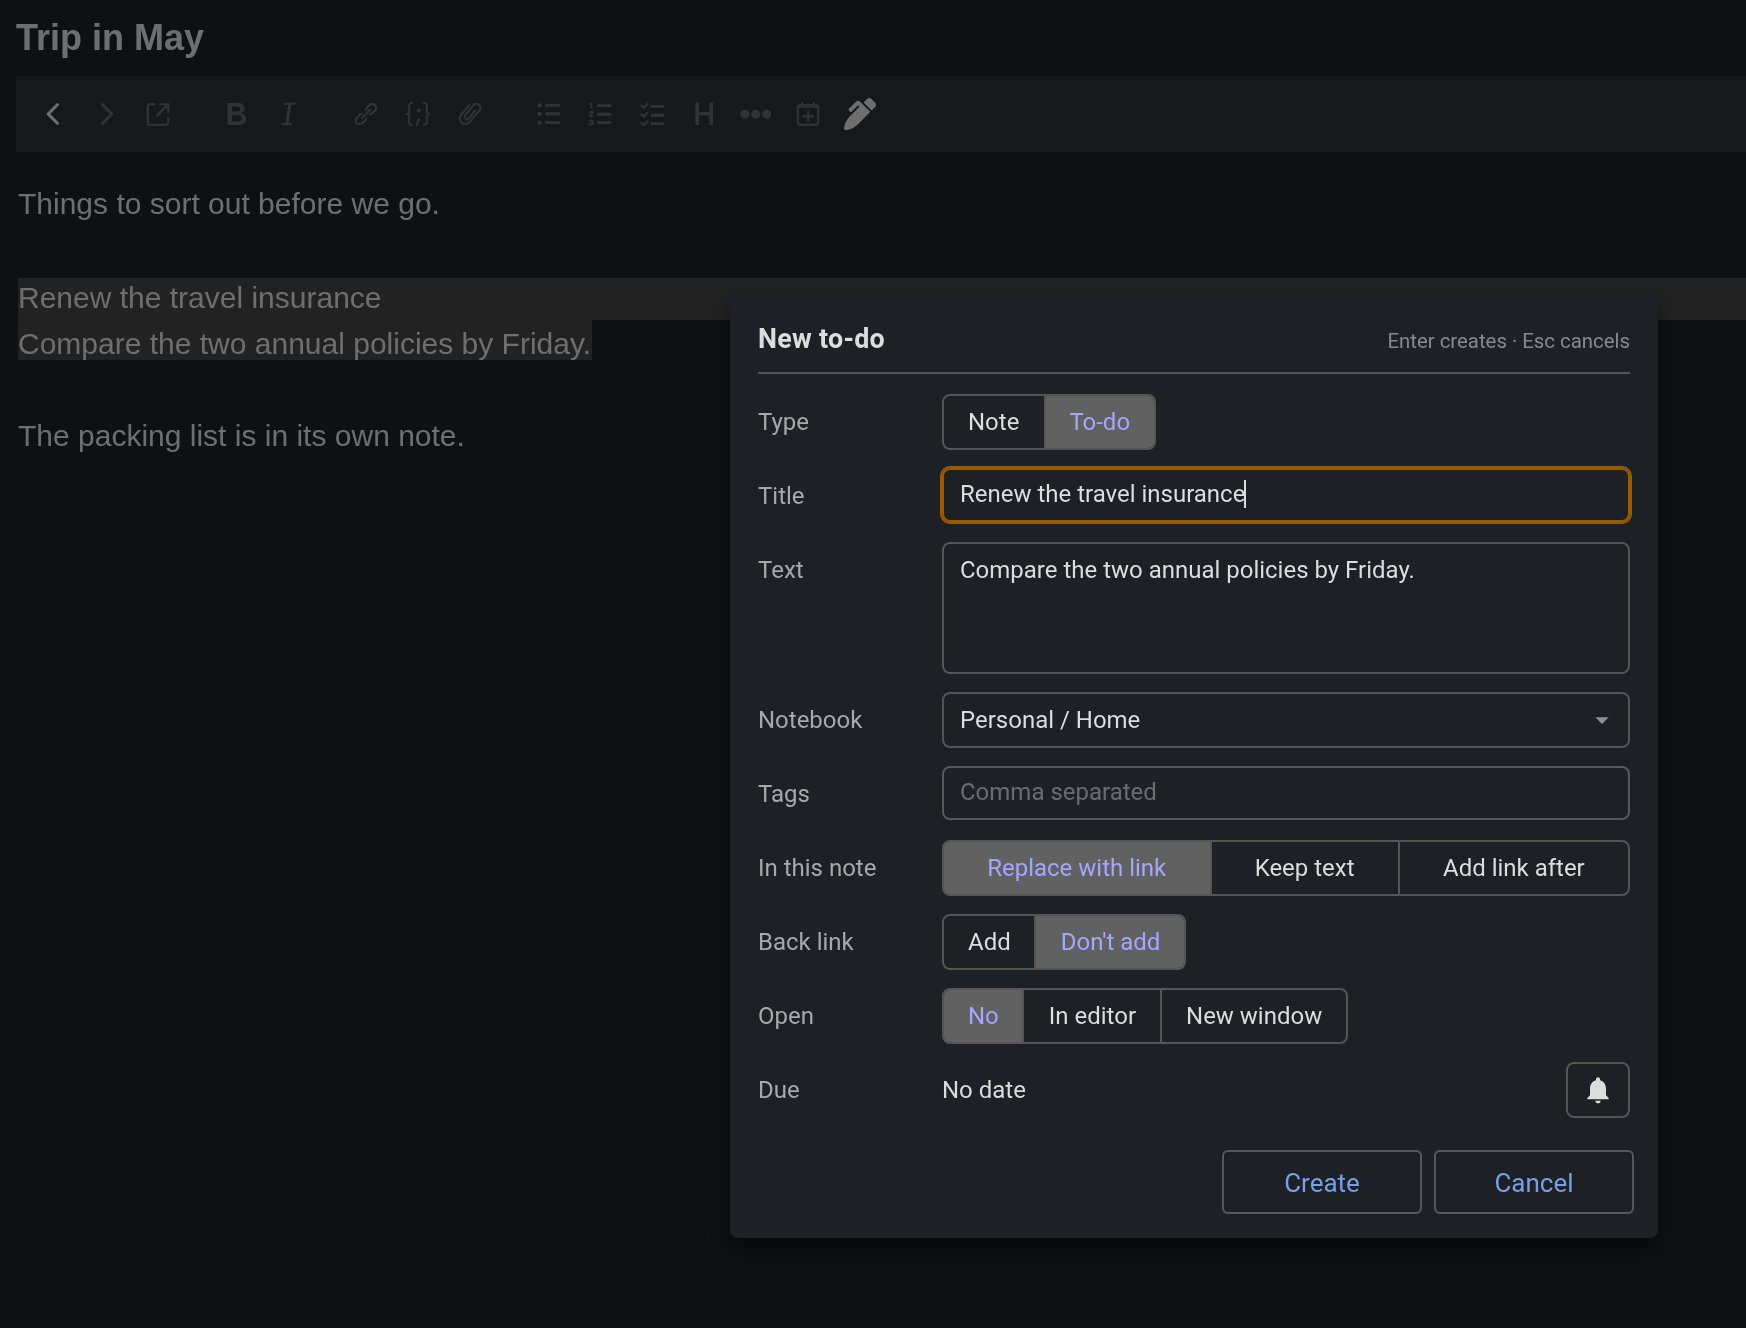The width and height of the screenshot is (1746, 1328).
Task: Toggle italic formatting in editor toolbar
Action: pyautogui.click(x=288, y=114)
